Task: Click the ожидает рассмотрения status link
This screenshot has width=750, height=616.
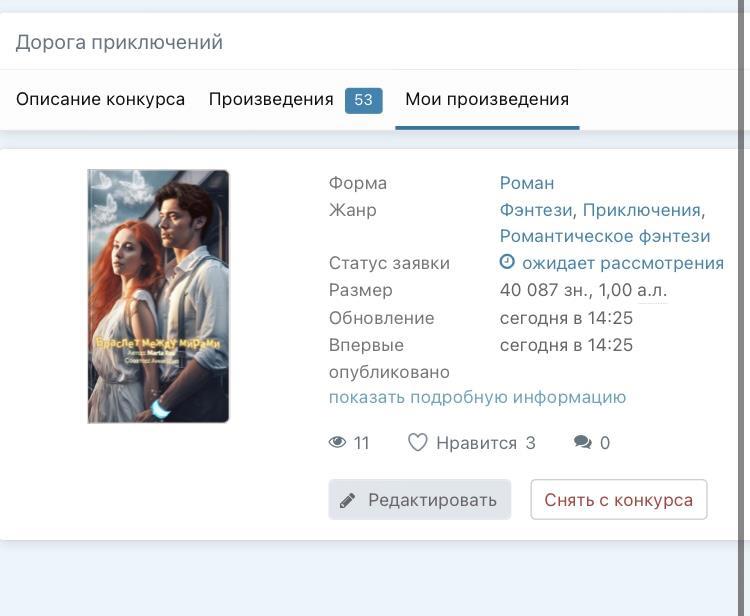Action: (x=622, y=263)
